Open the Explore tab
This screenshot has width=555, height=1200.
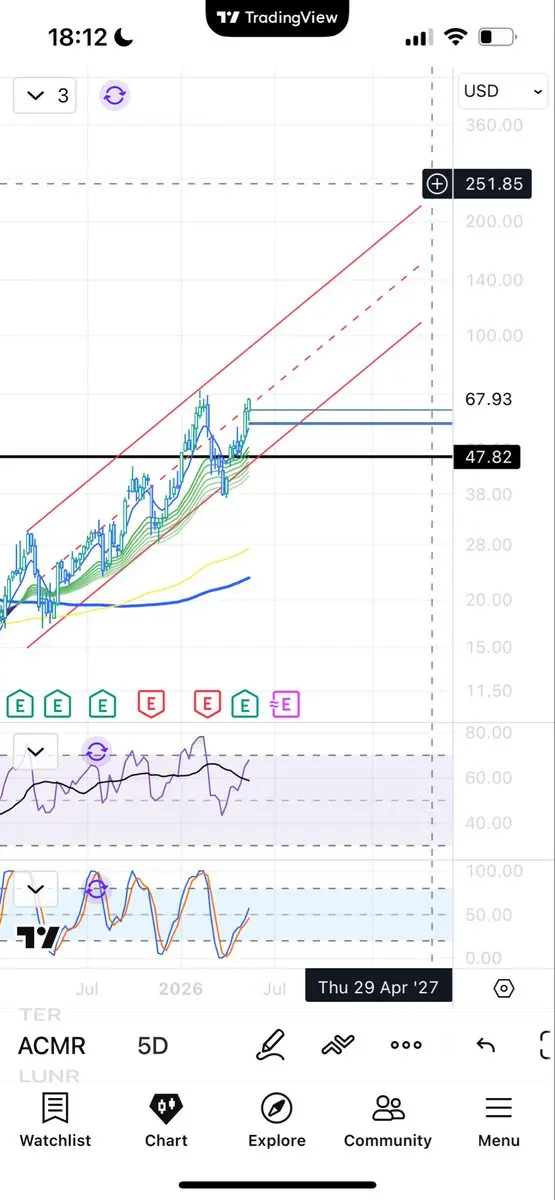(277, 1120)
